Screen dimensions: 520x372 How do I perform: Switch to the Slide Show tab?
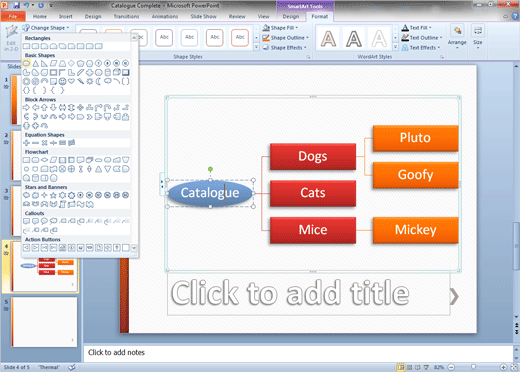(203, 16)
